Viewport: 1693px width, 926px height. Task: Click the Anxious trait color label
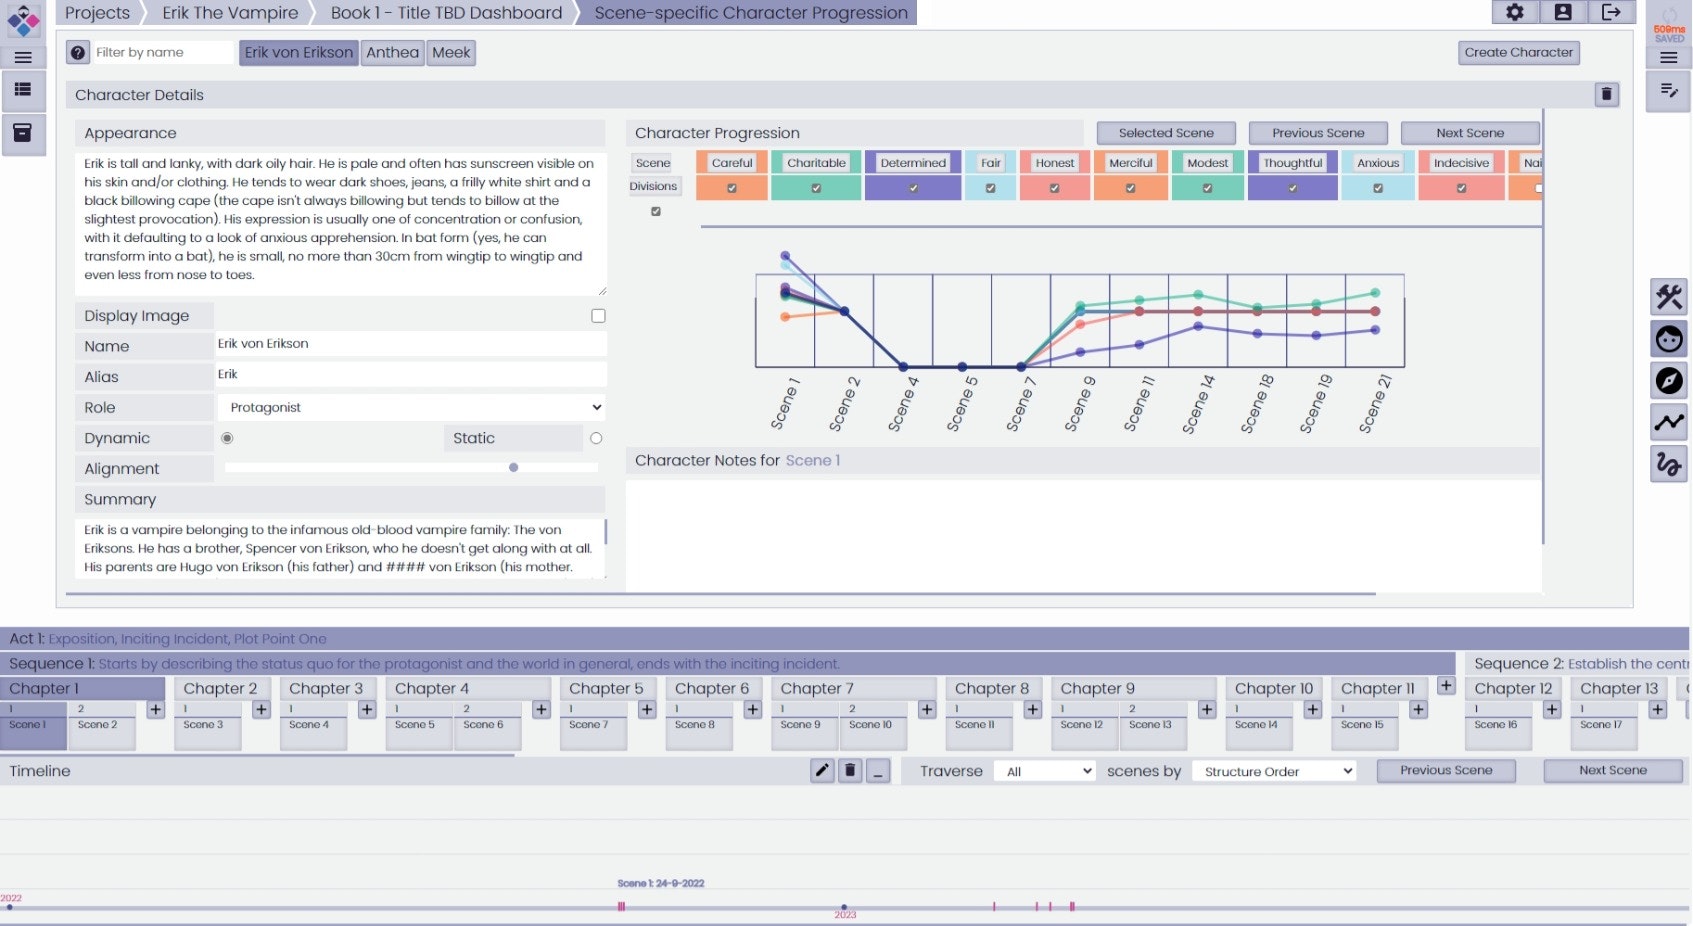(x=1378, y=163)
